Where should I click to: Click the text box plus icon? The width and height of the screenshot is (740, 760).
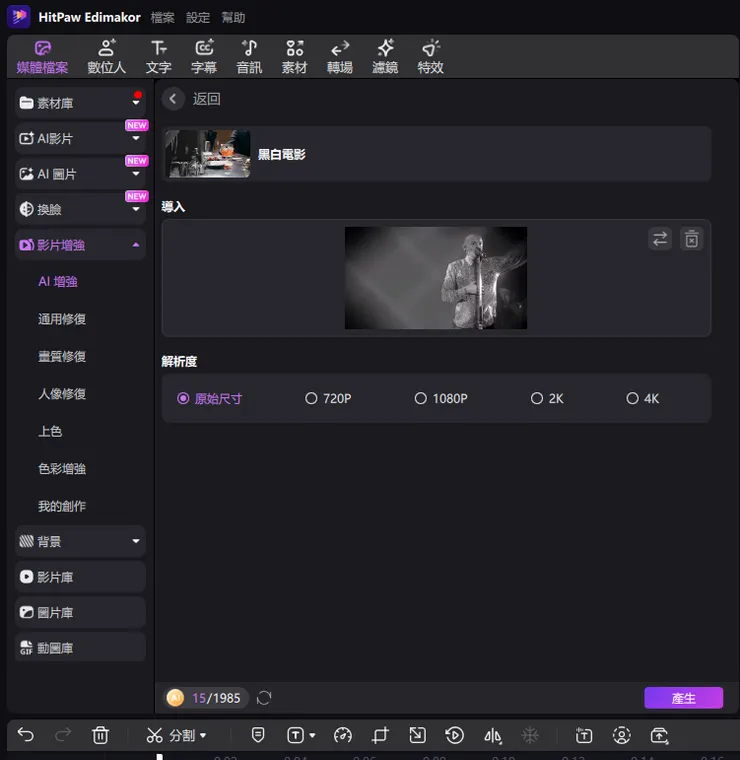tap(584, 735)
